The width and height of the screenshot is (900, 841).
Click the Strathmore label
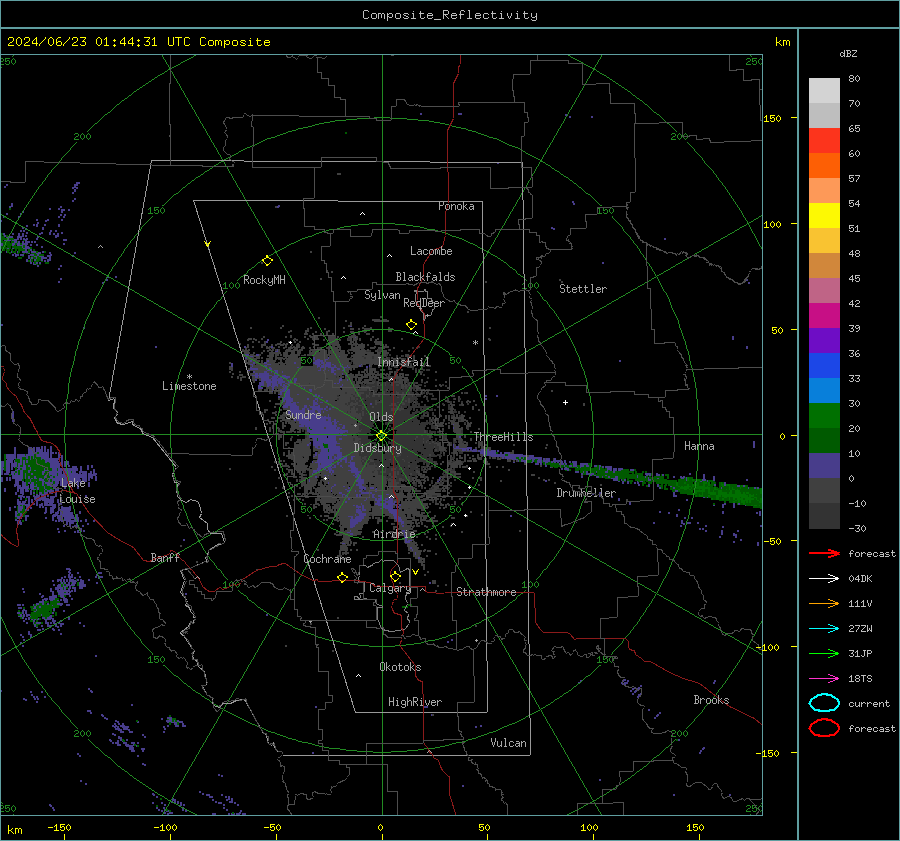coord(486,592)
